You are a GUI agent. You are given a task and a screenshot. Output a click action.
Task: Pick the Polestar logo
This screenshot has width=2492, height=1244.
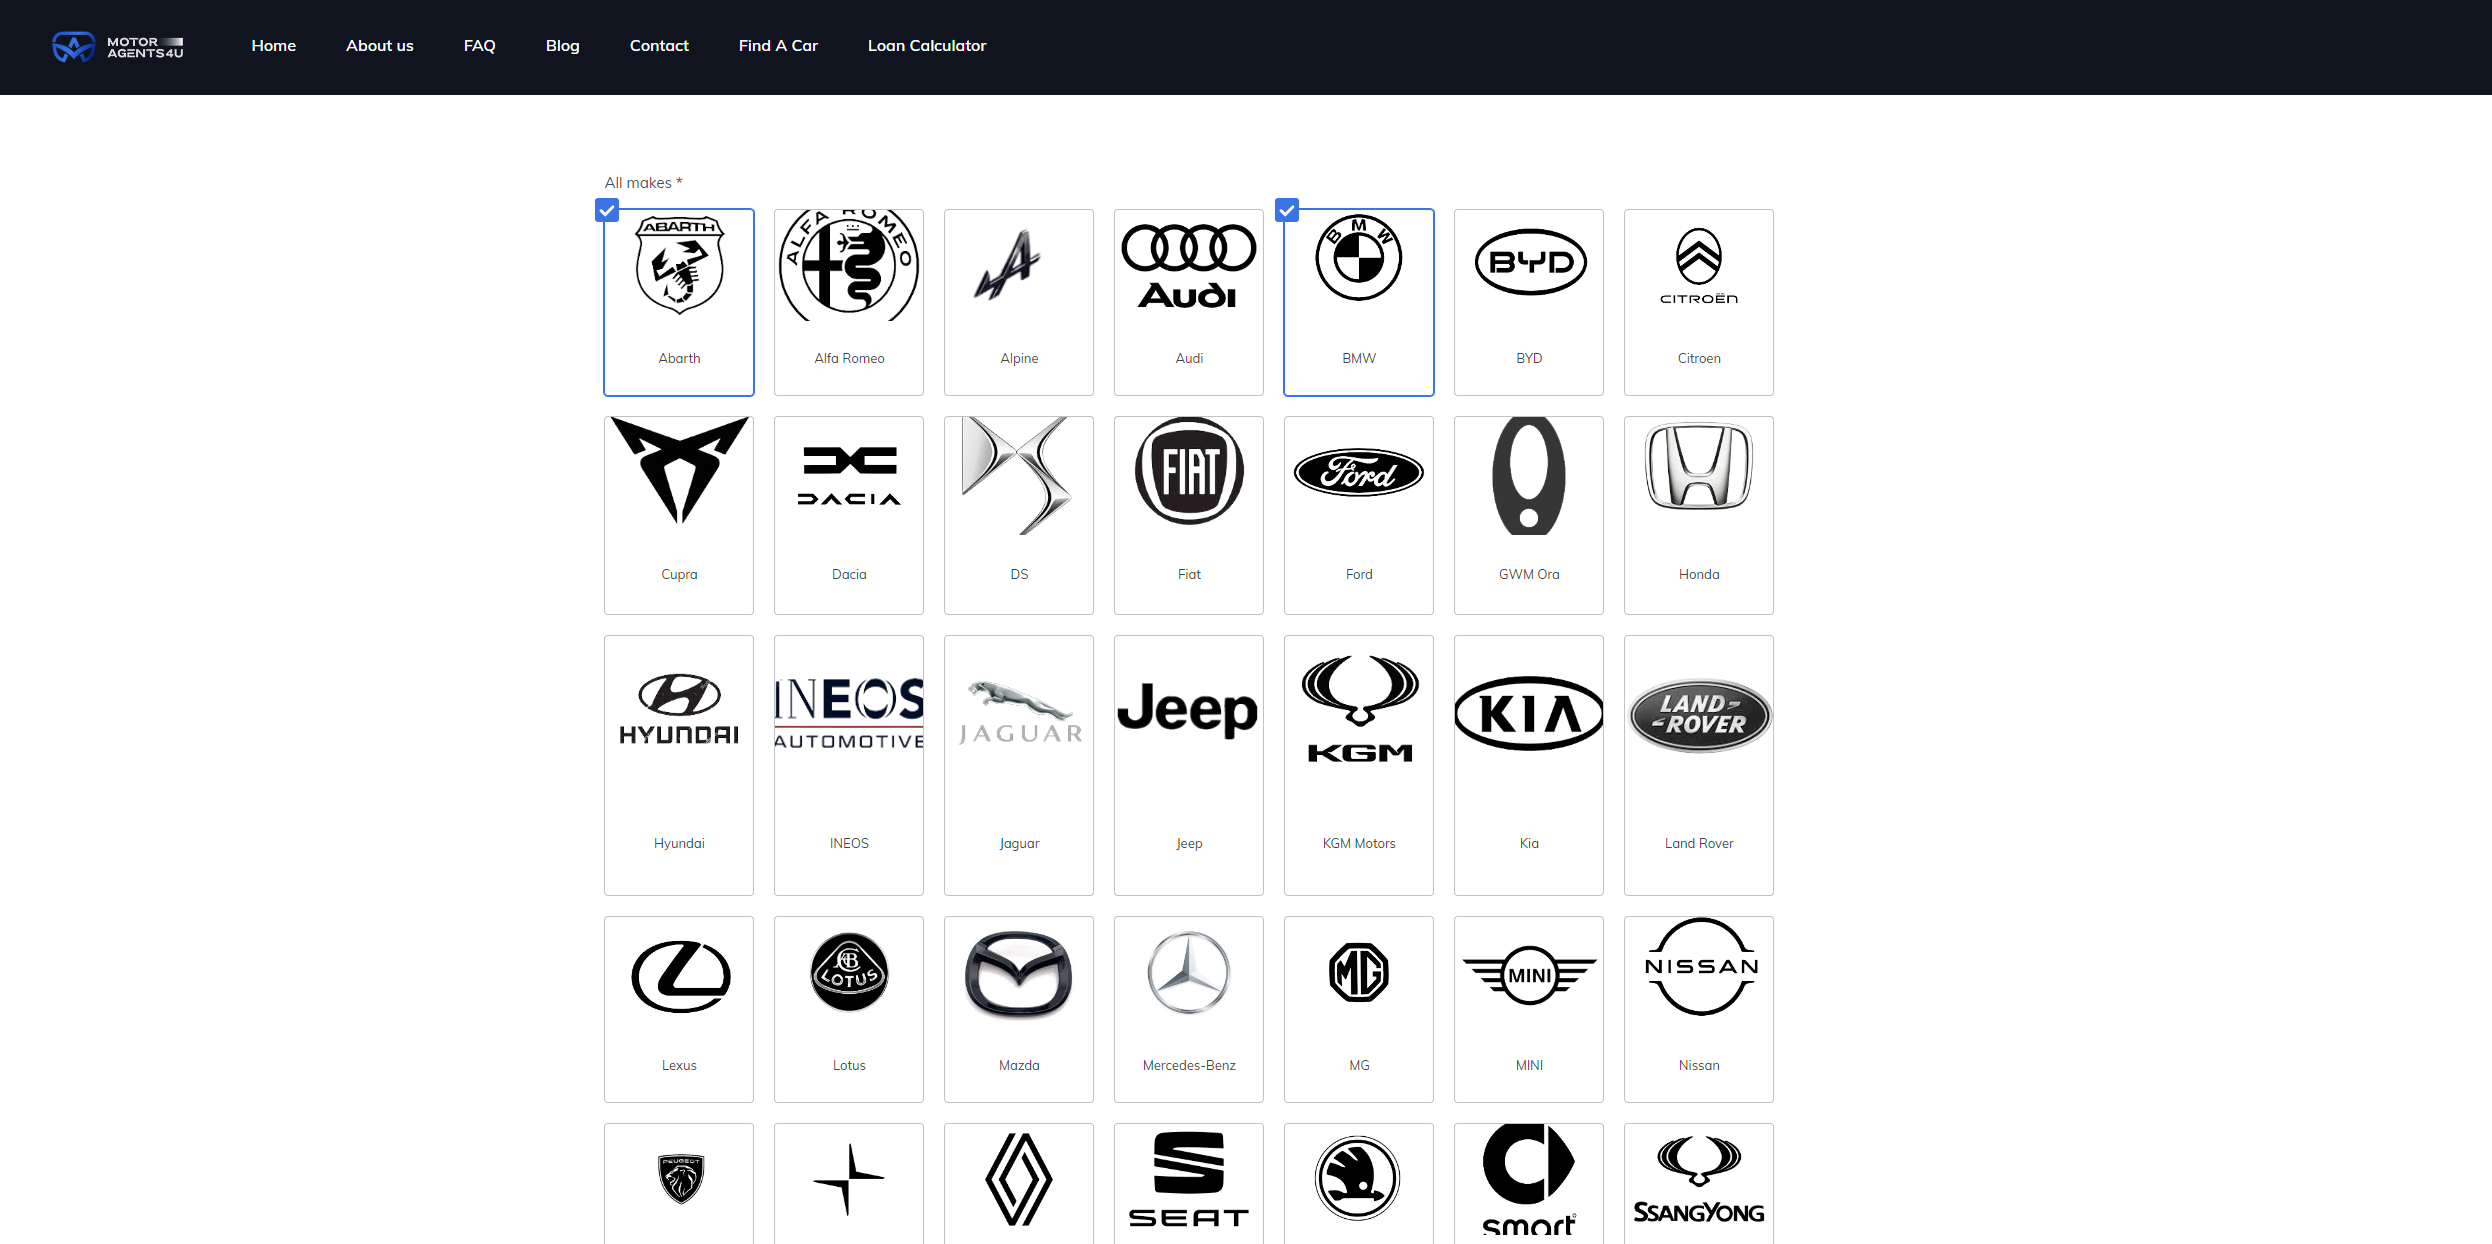849,1179
